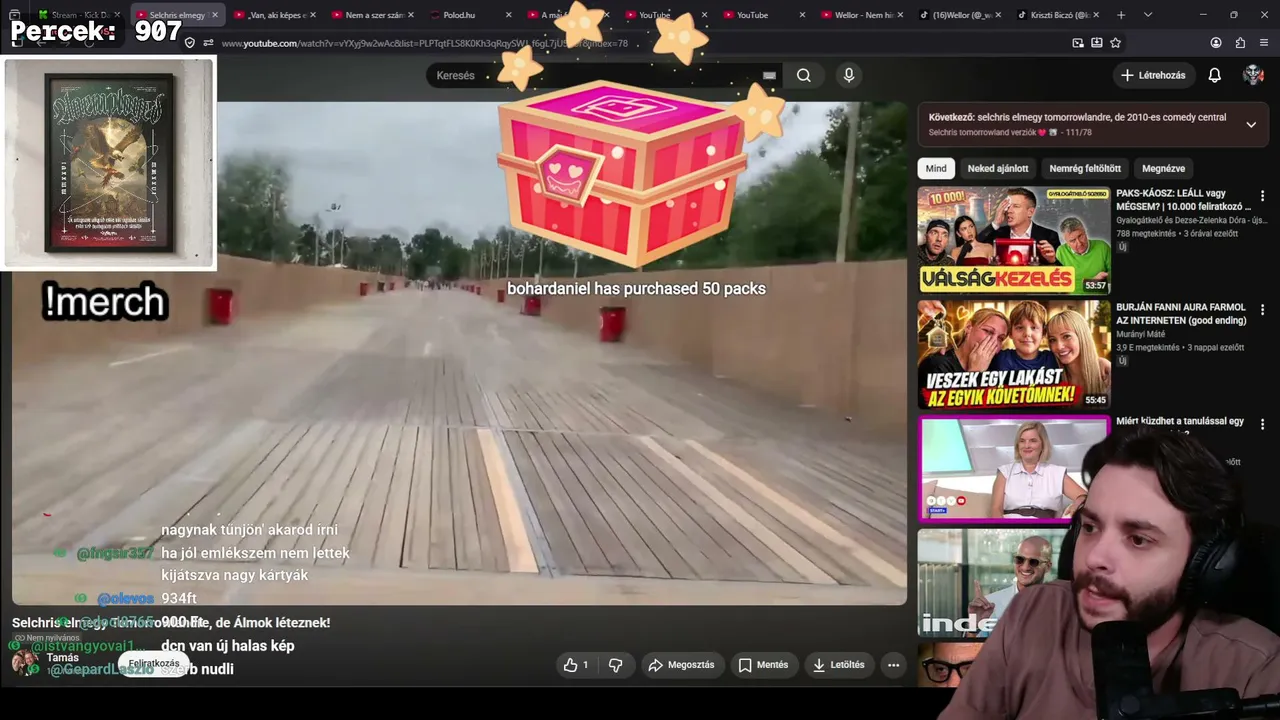Open more actions ellipsis under the video
The width and height of the screenshot is (1280, 720).
(x=893, y=665)
